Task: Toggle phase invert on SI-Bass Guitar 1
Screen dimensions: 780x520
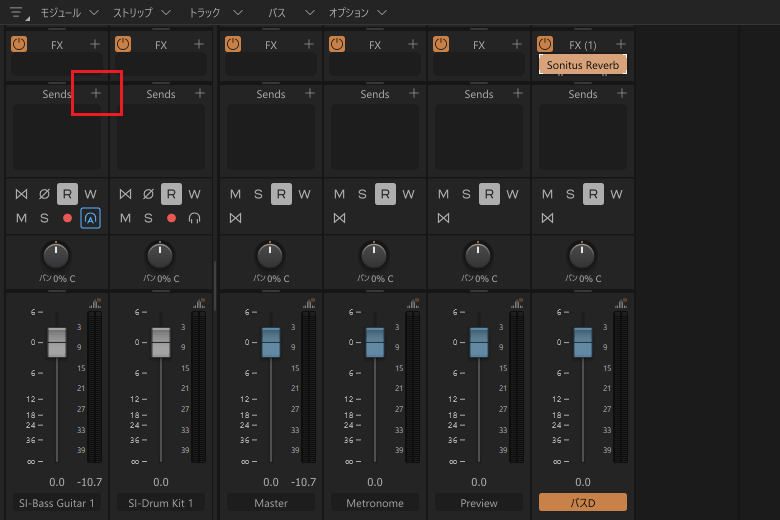Action: [44, 194]
